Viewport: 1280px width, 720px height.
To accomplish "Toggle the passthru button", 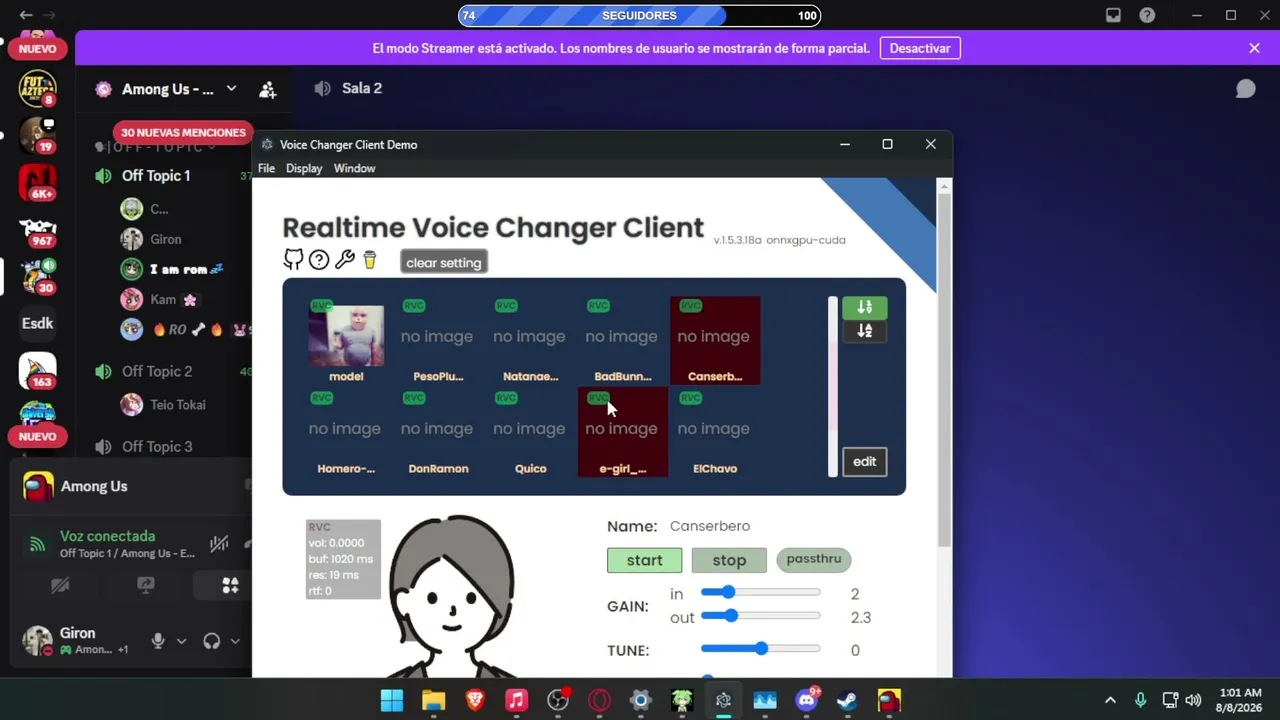I will point(814,559).
